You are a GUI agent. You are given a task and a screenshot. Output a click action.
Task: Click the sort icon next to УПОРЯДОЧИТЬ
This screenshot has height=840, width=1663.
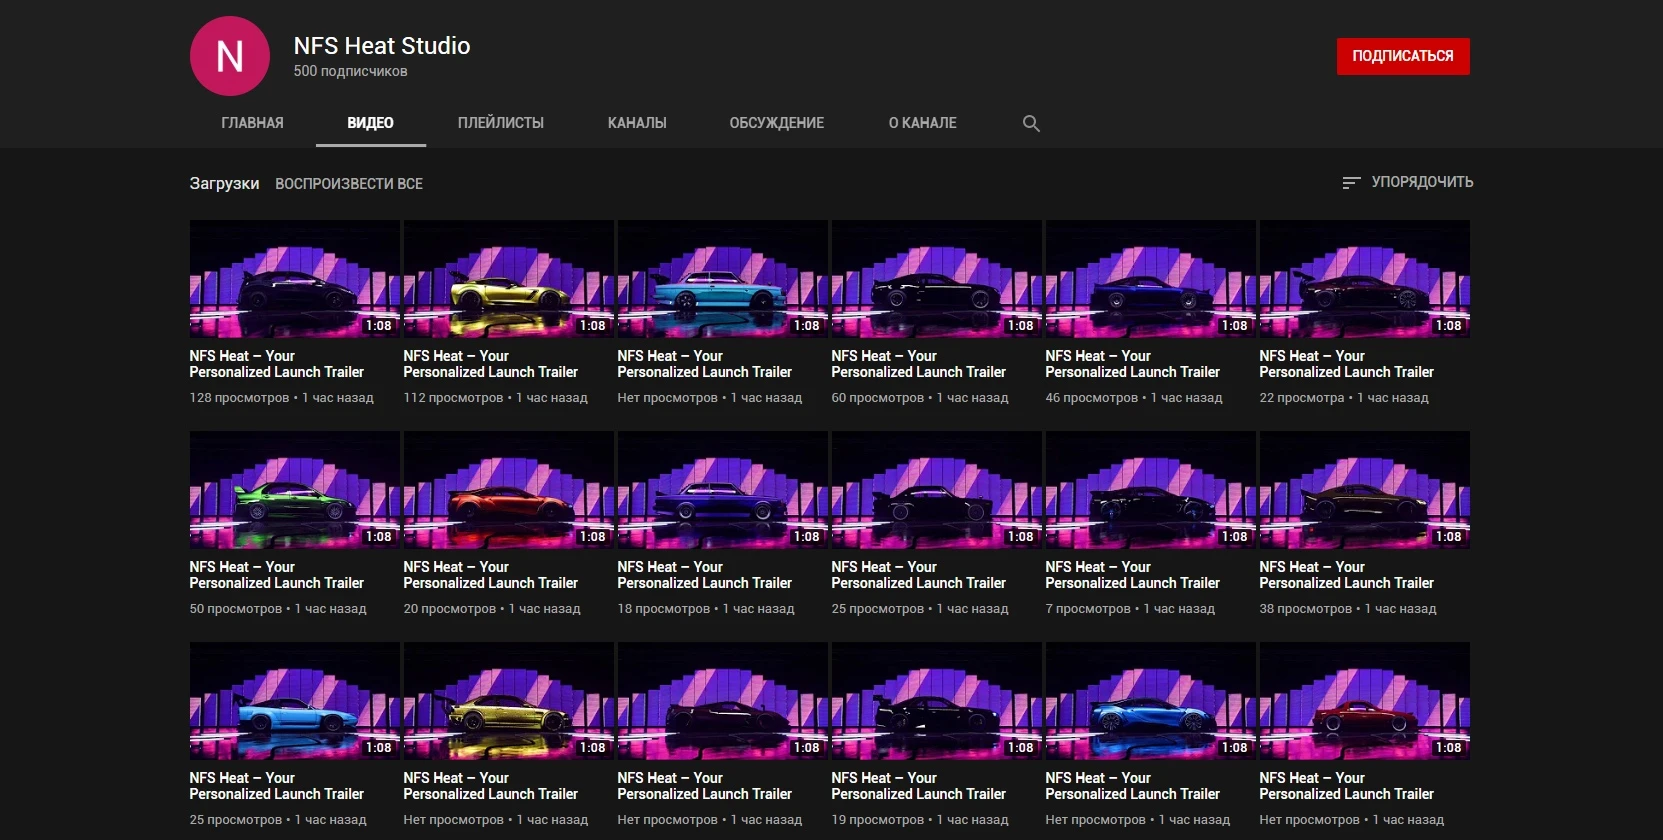point(1351,182)
